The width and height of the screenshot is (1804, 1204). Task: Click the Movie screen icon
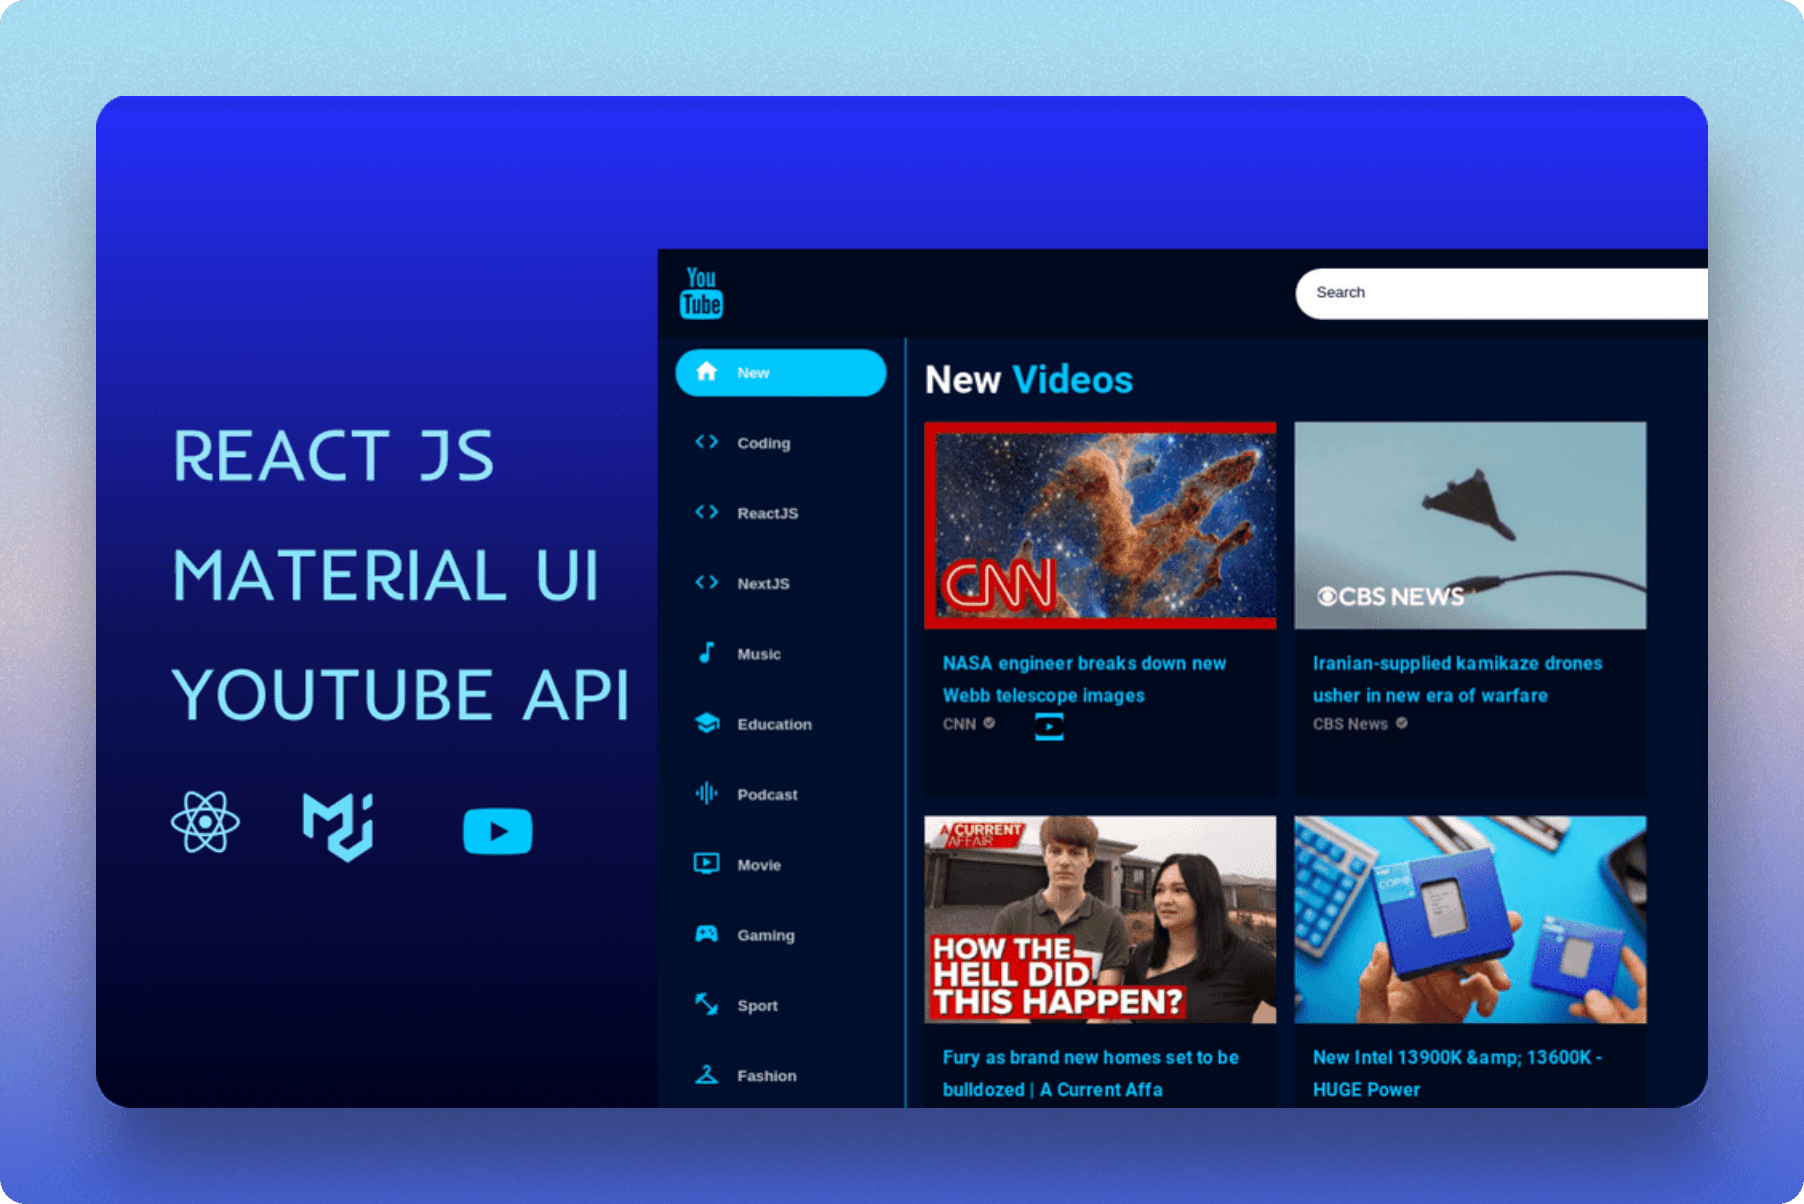coord(706,863)
